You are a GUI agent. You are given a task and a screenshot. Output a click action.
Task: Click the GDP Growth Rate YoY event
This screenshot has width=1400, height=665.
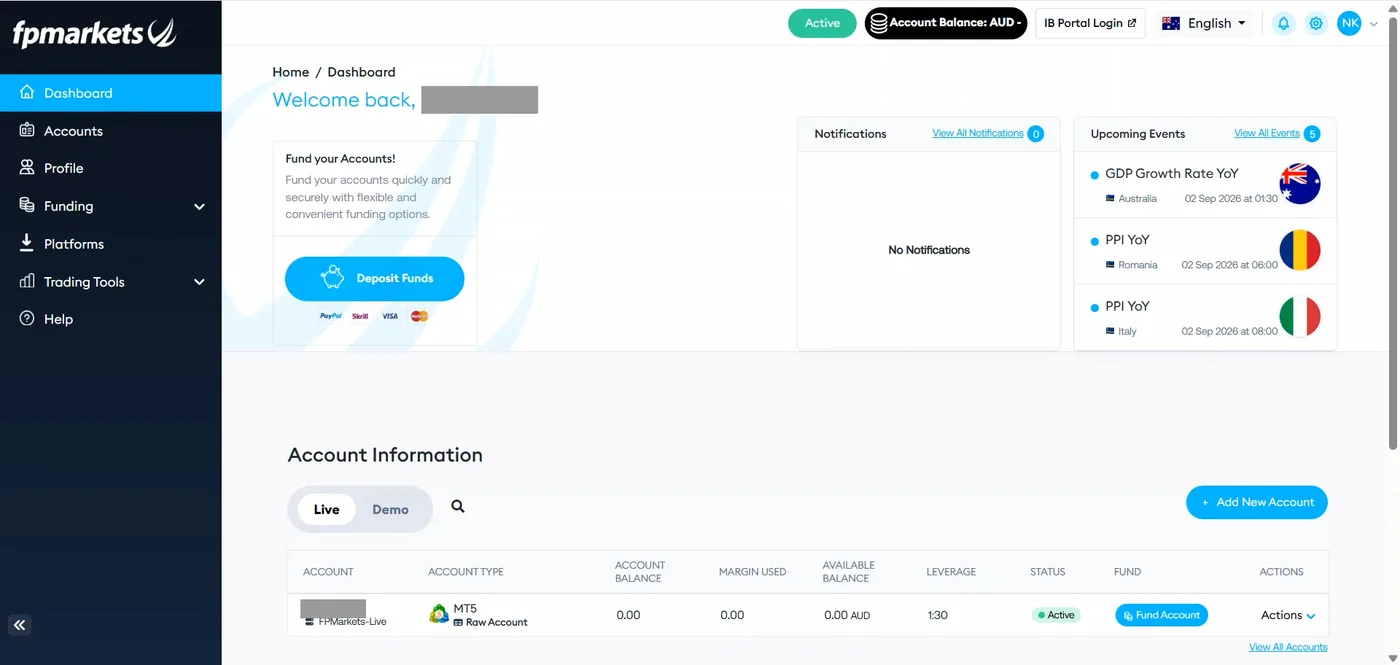pos(1172,173)
